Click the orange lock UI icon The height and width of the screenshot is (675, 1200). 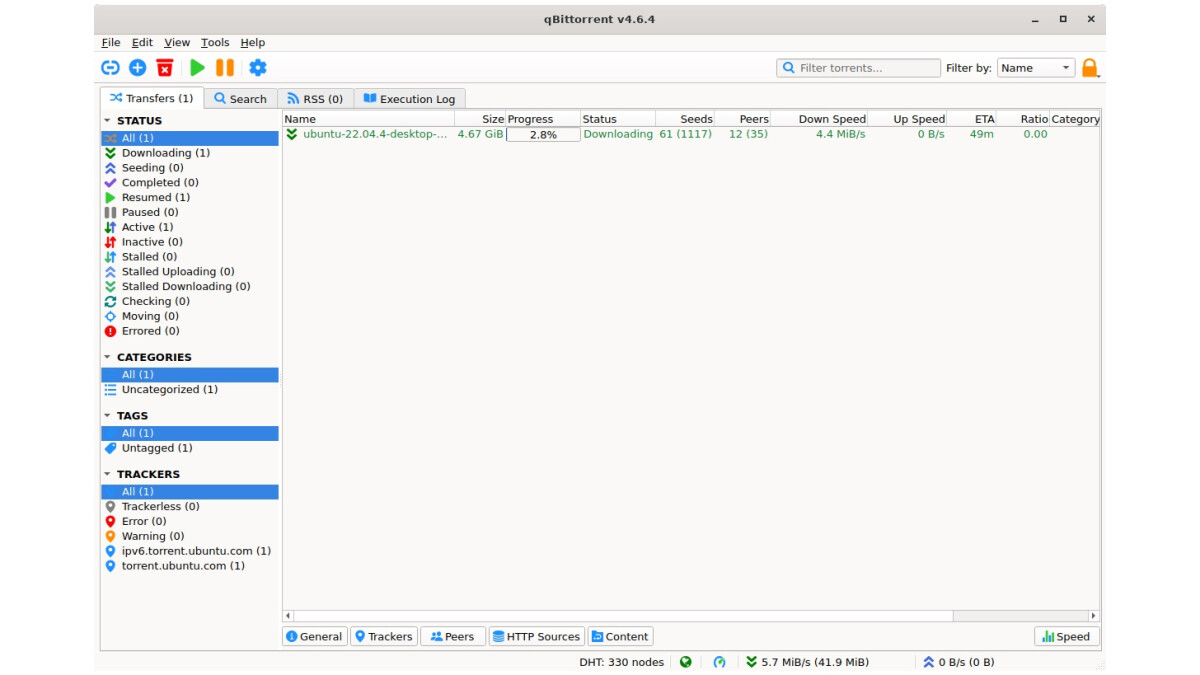point(1090,68)
